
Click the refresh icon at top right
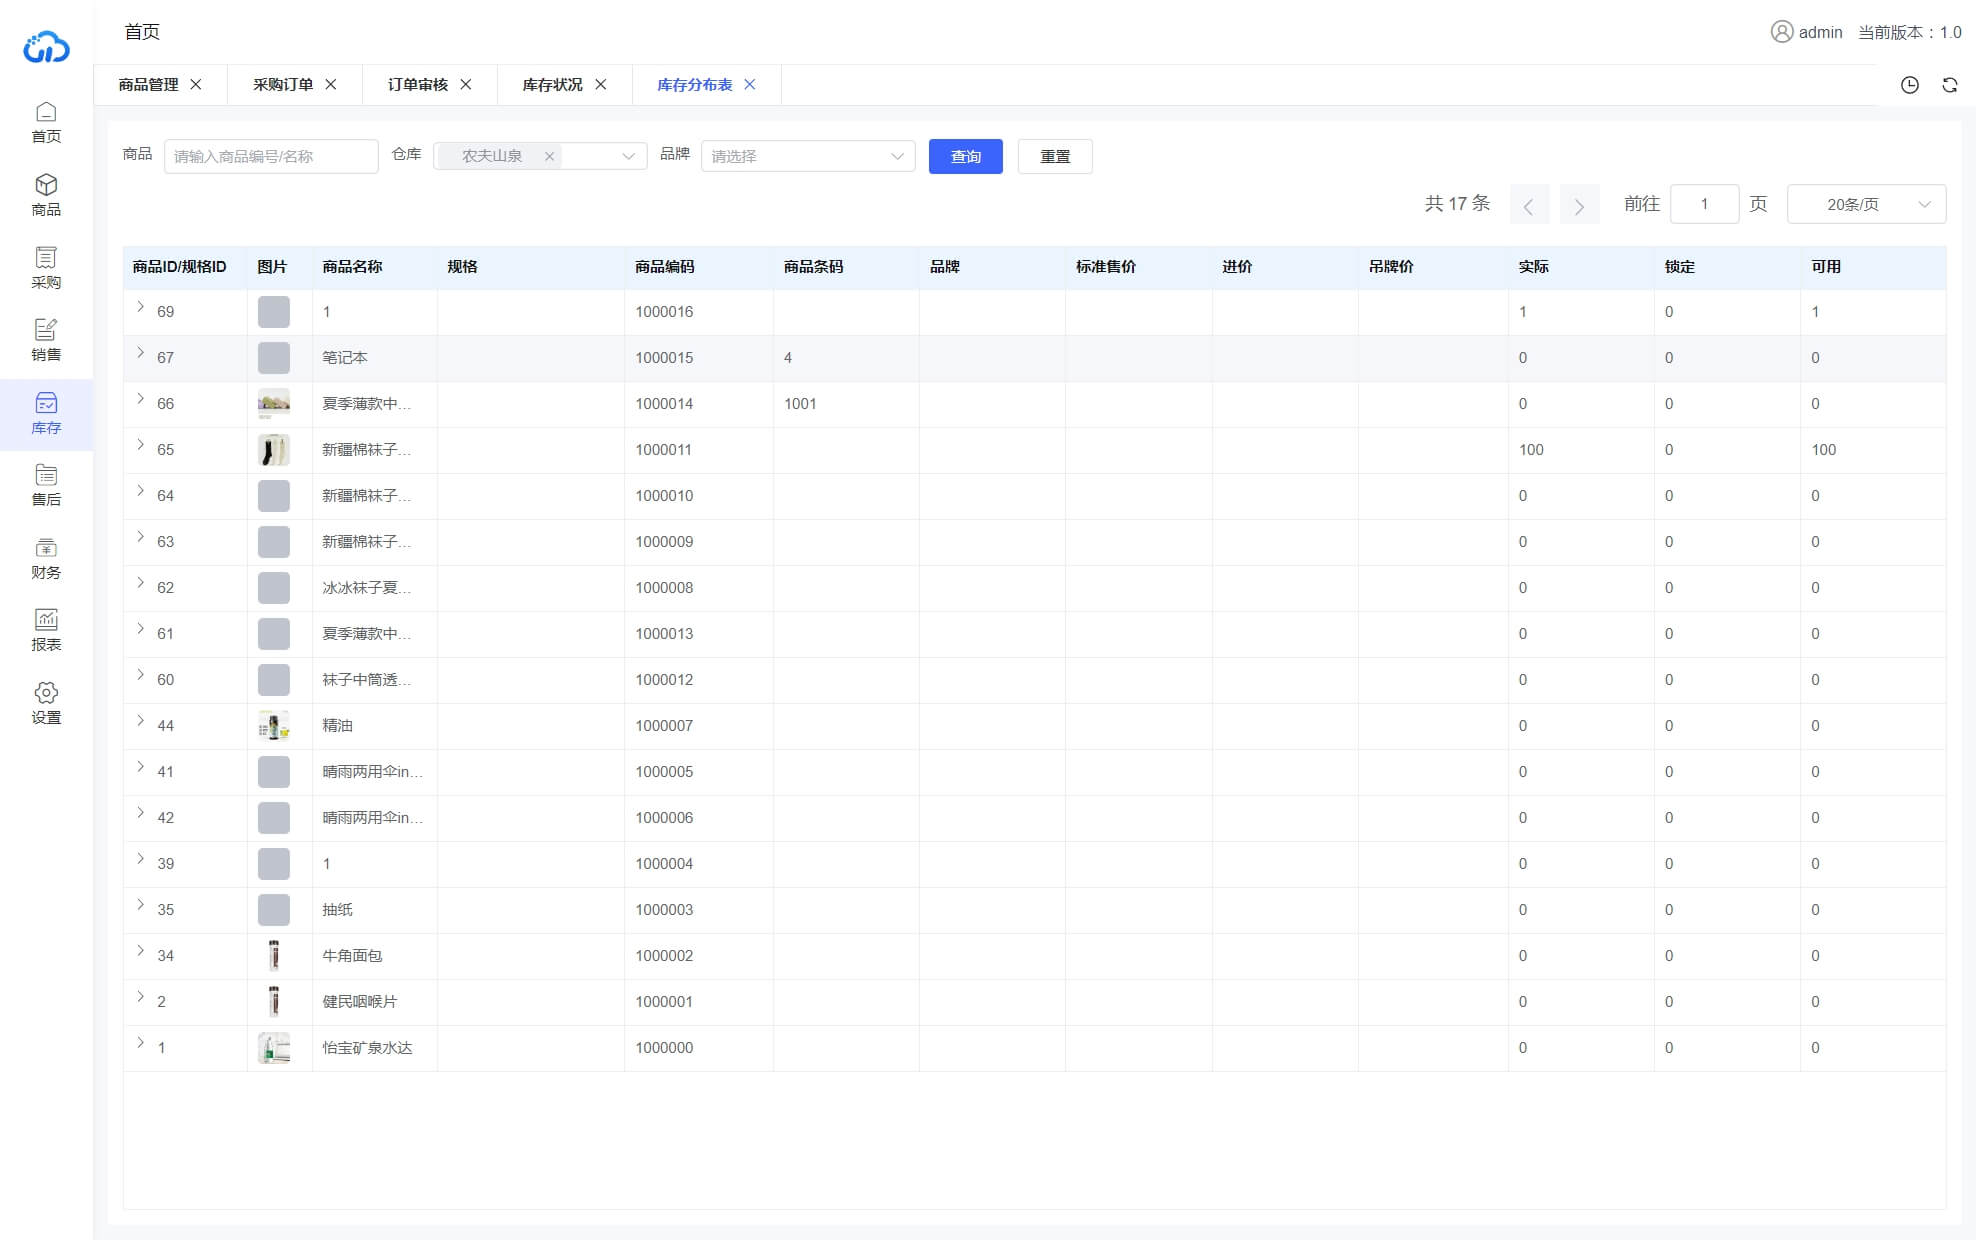click(1949, 85)
